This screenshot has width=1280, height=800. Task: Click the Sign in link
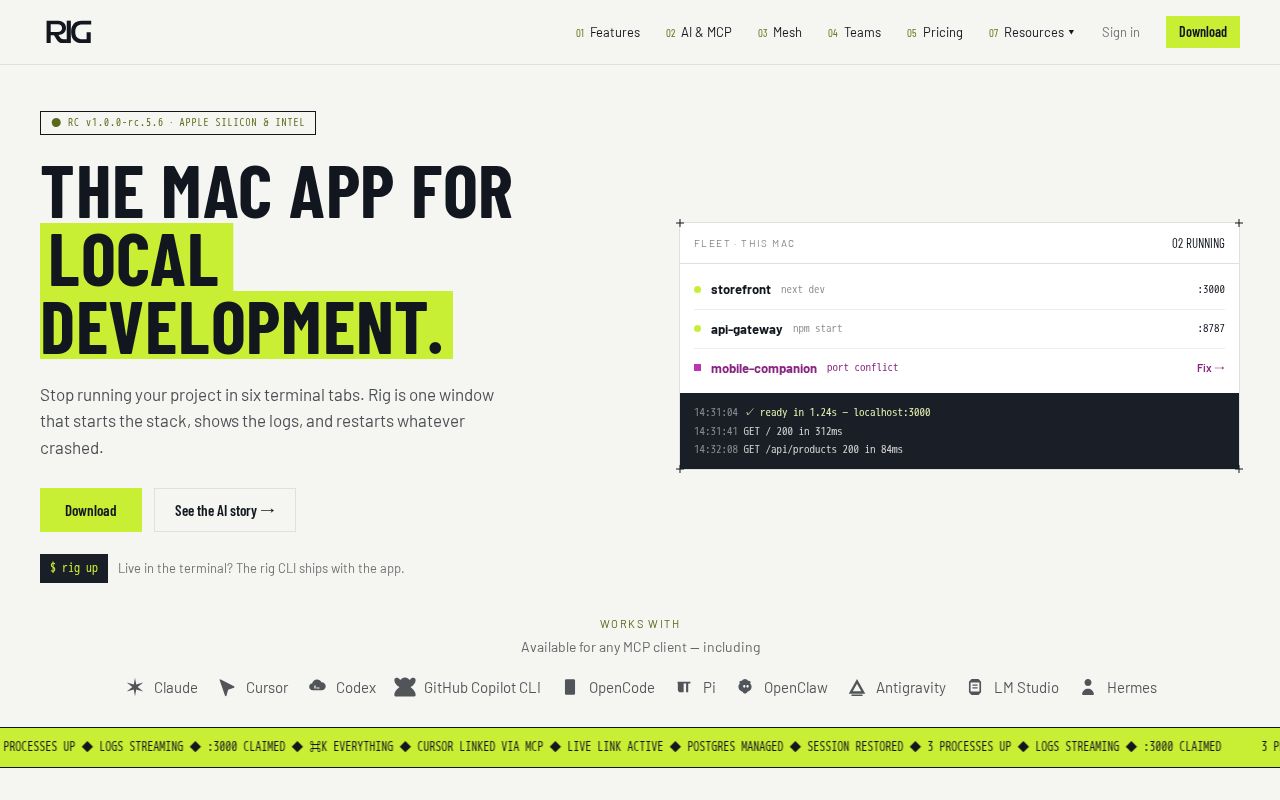1121,32
